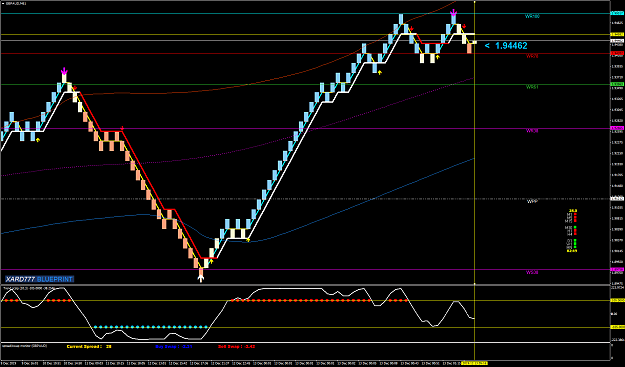Click the upper yellow level tag on the oscillator scale
The image size is (625, 367).
point(617,300)
